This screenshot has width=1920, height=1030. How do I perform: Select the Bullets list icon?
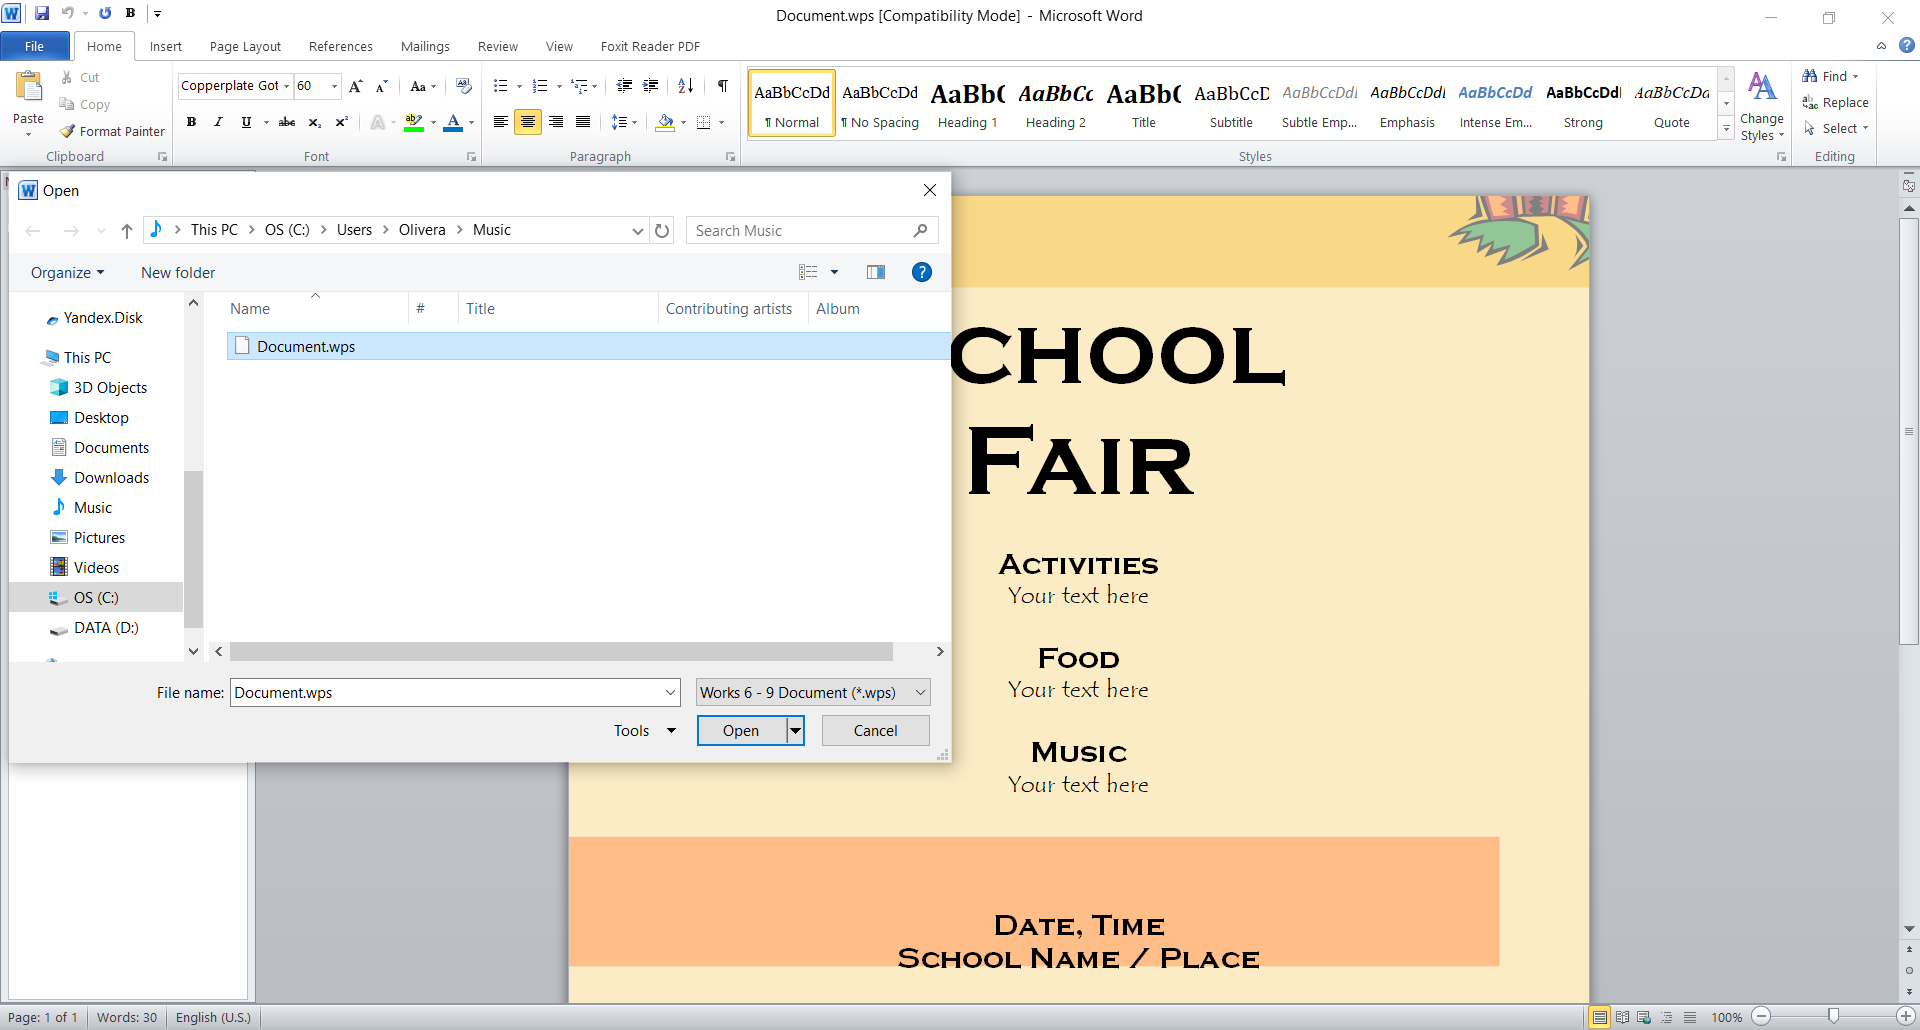(x=501, y=86)
